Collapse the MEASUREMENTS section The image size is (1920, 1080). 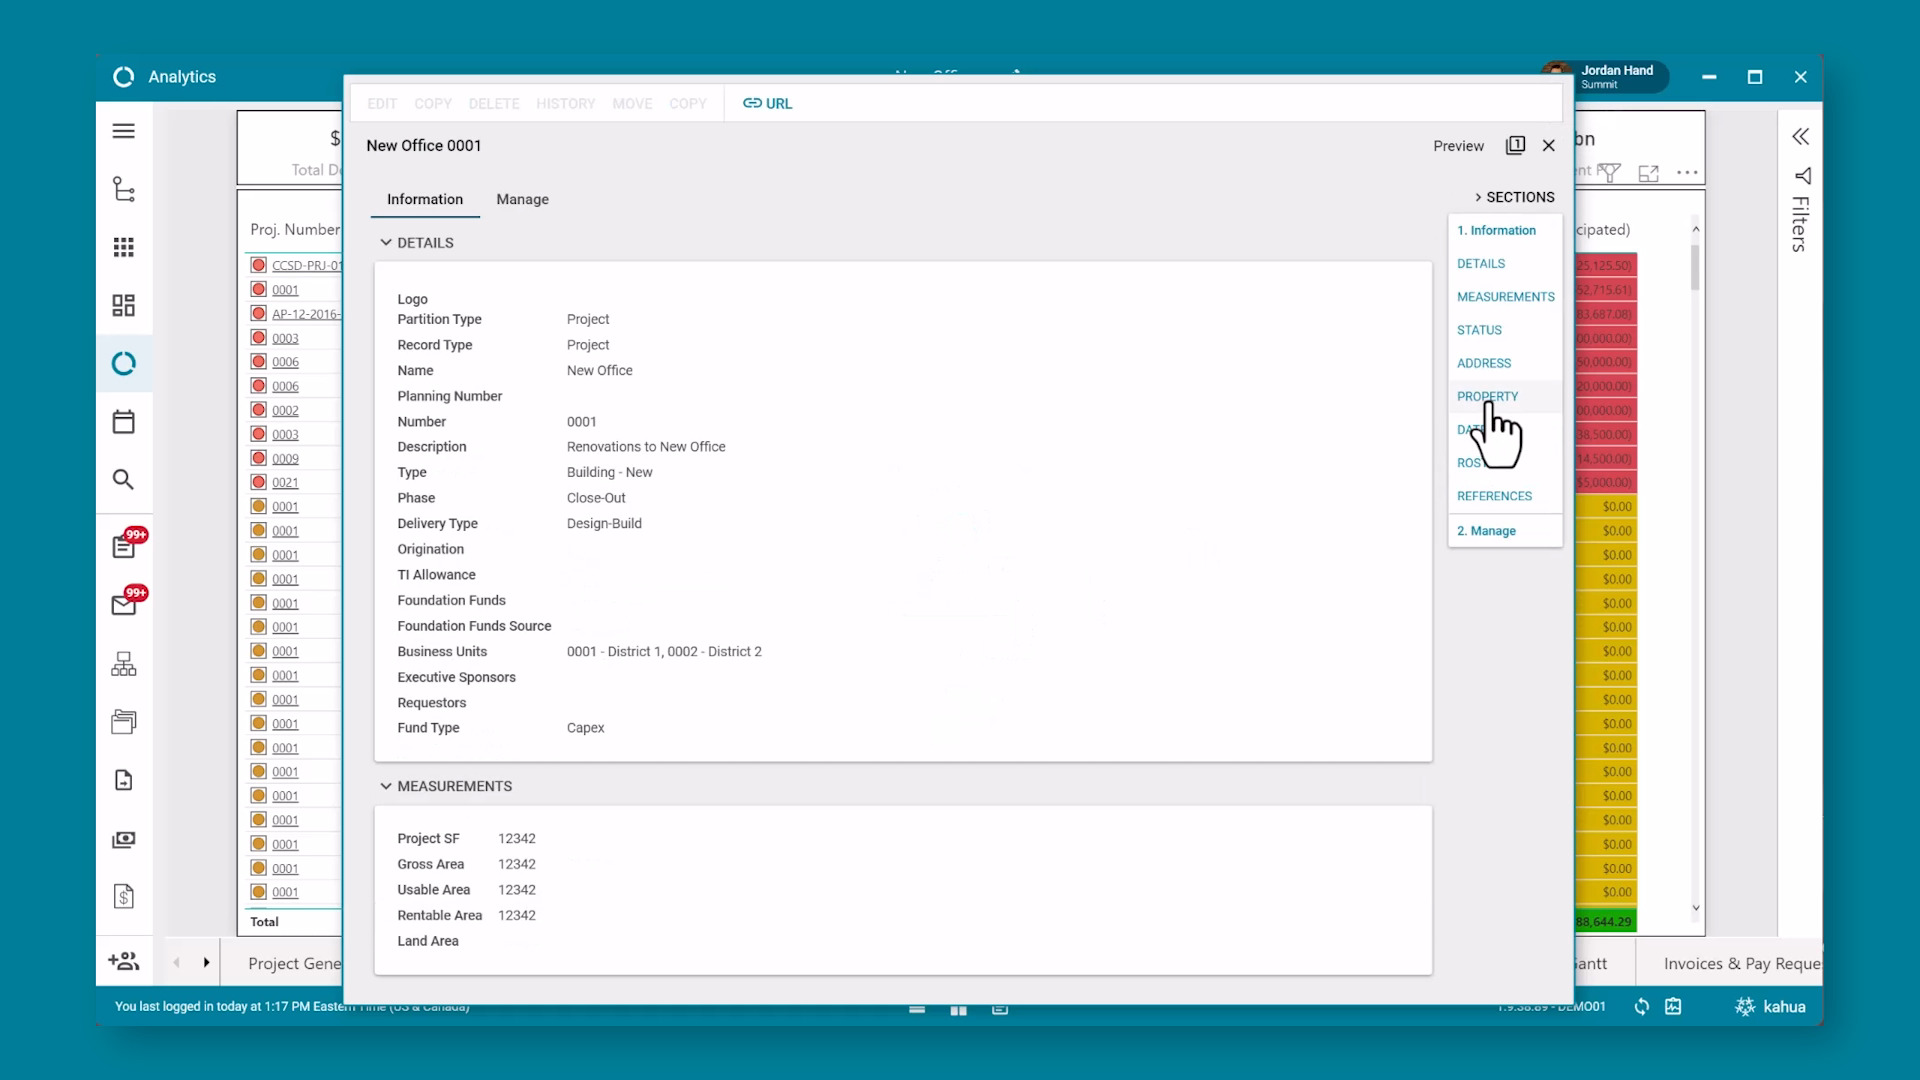pyautogui.click(x=386, y=786)
